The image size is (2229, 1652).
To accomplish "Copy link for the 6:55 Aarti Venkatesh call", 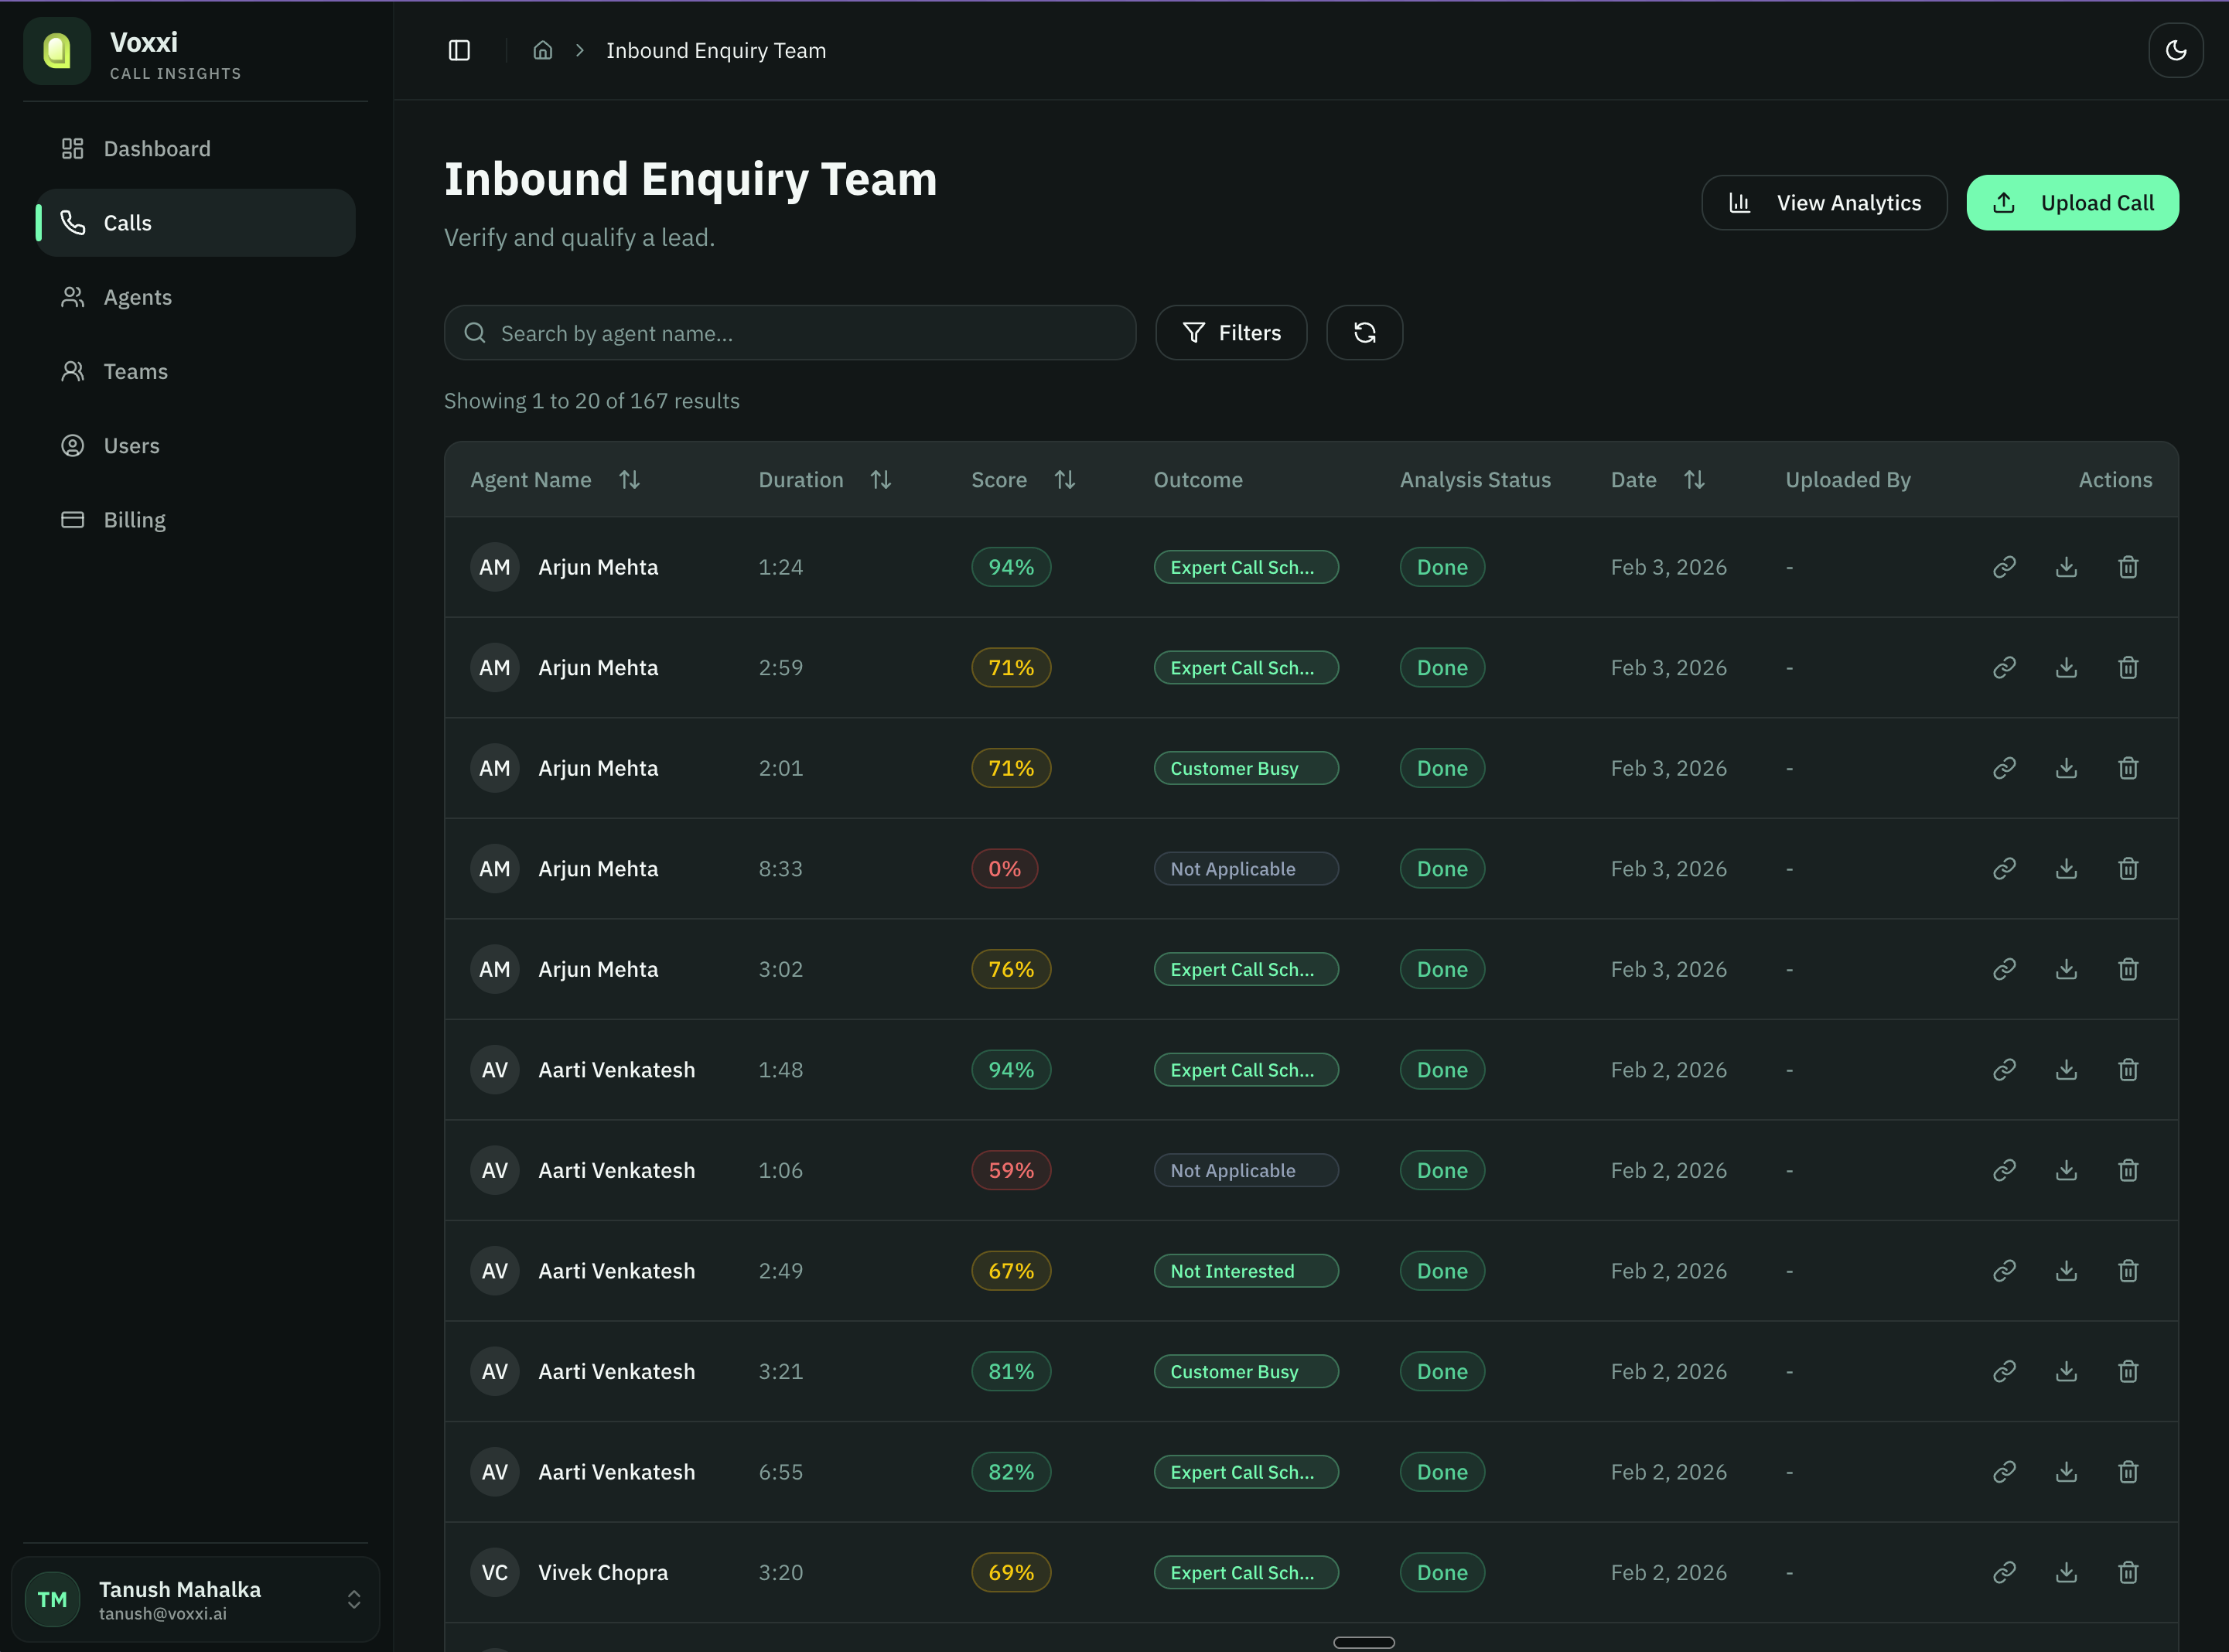I will [x=2004, y=1472].
